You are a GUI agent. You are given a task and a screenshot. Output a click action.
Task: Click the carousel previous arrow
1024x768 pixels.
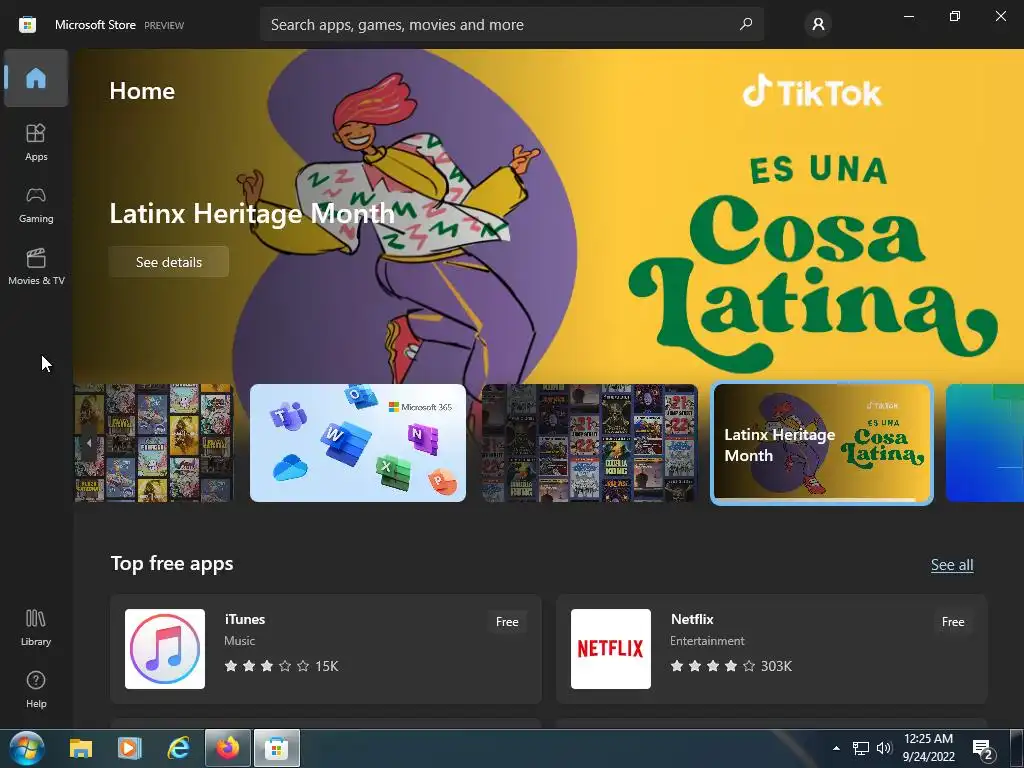pyautogui.click(x=89, y=443)
